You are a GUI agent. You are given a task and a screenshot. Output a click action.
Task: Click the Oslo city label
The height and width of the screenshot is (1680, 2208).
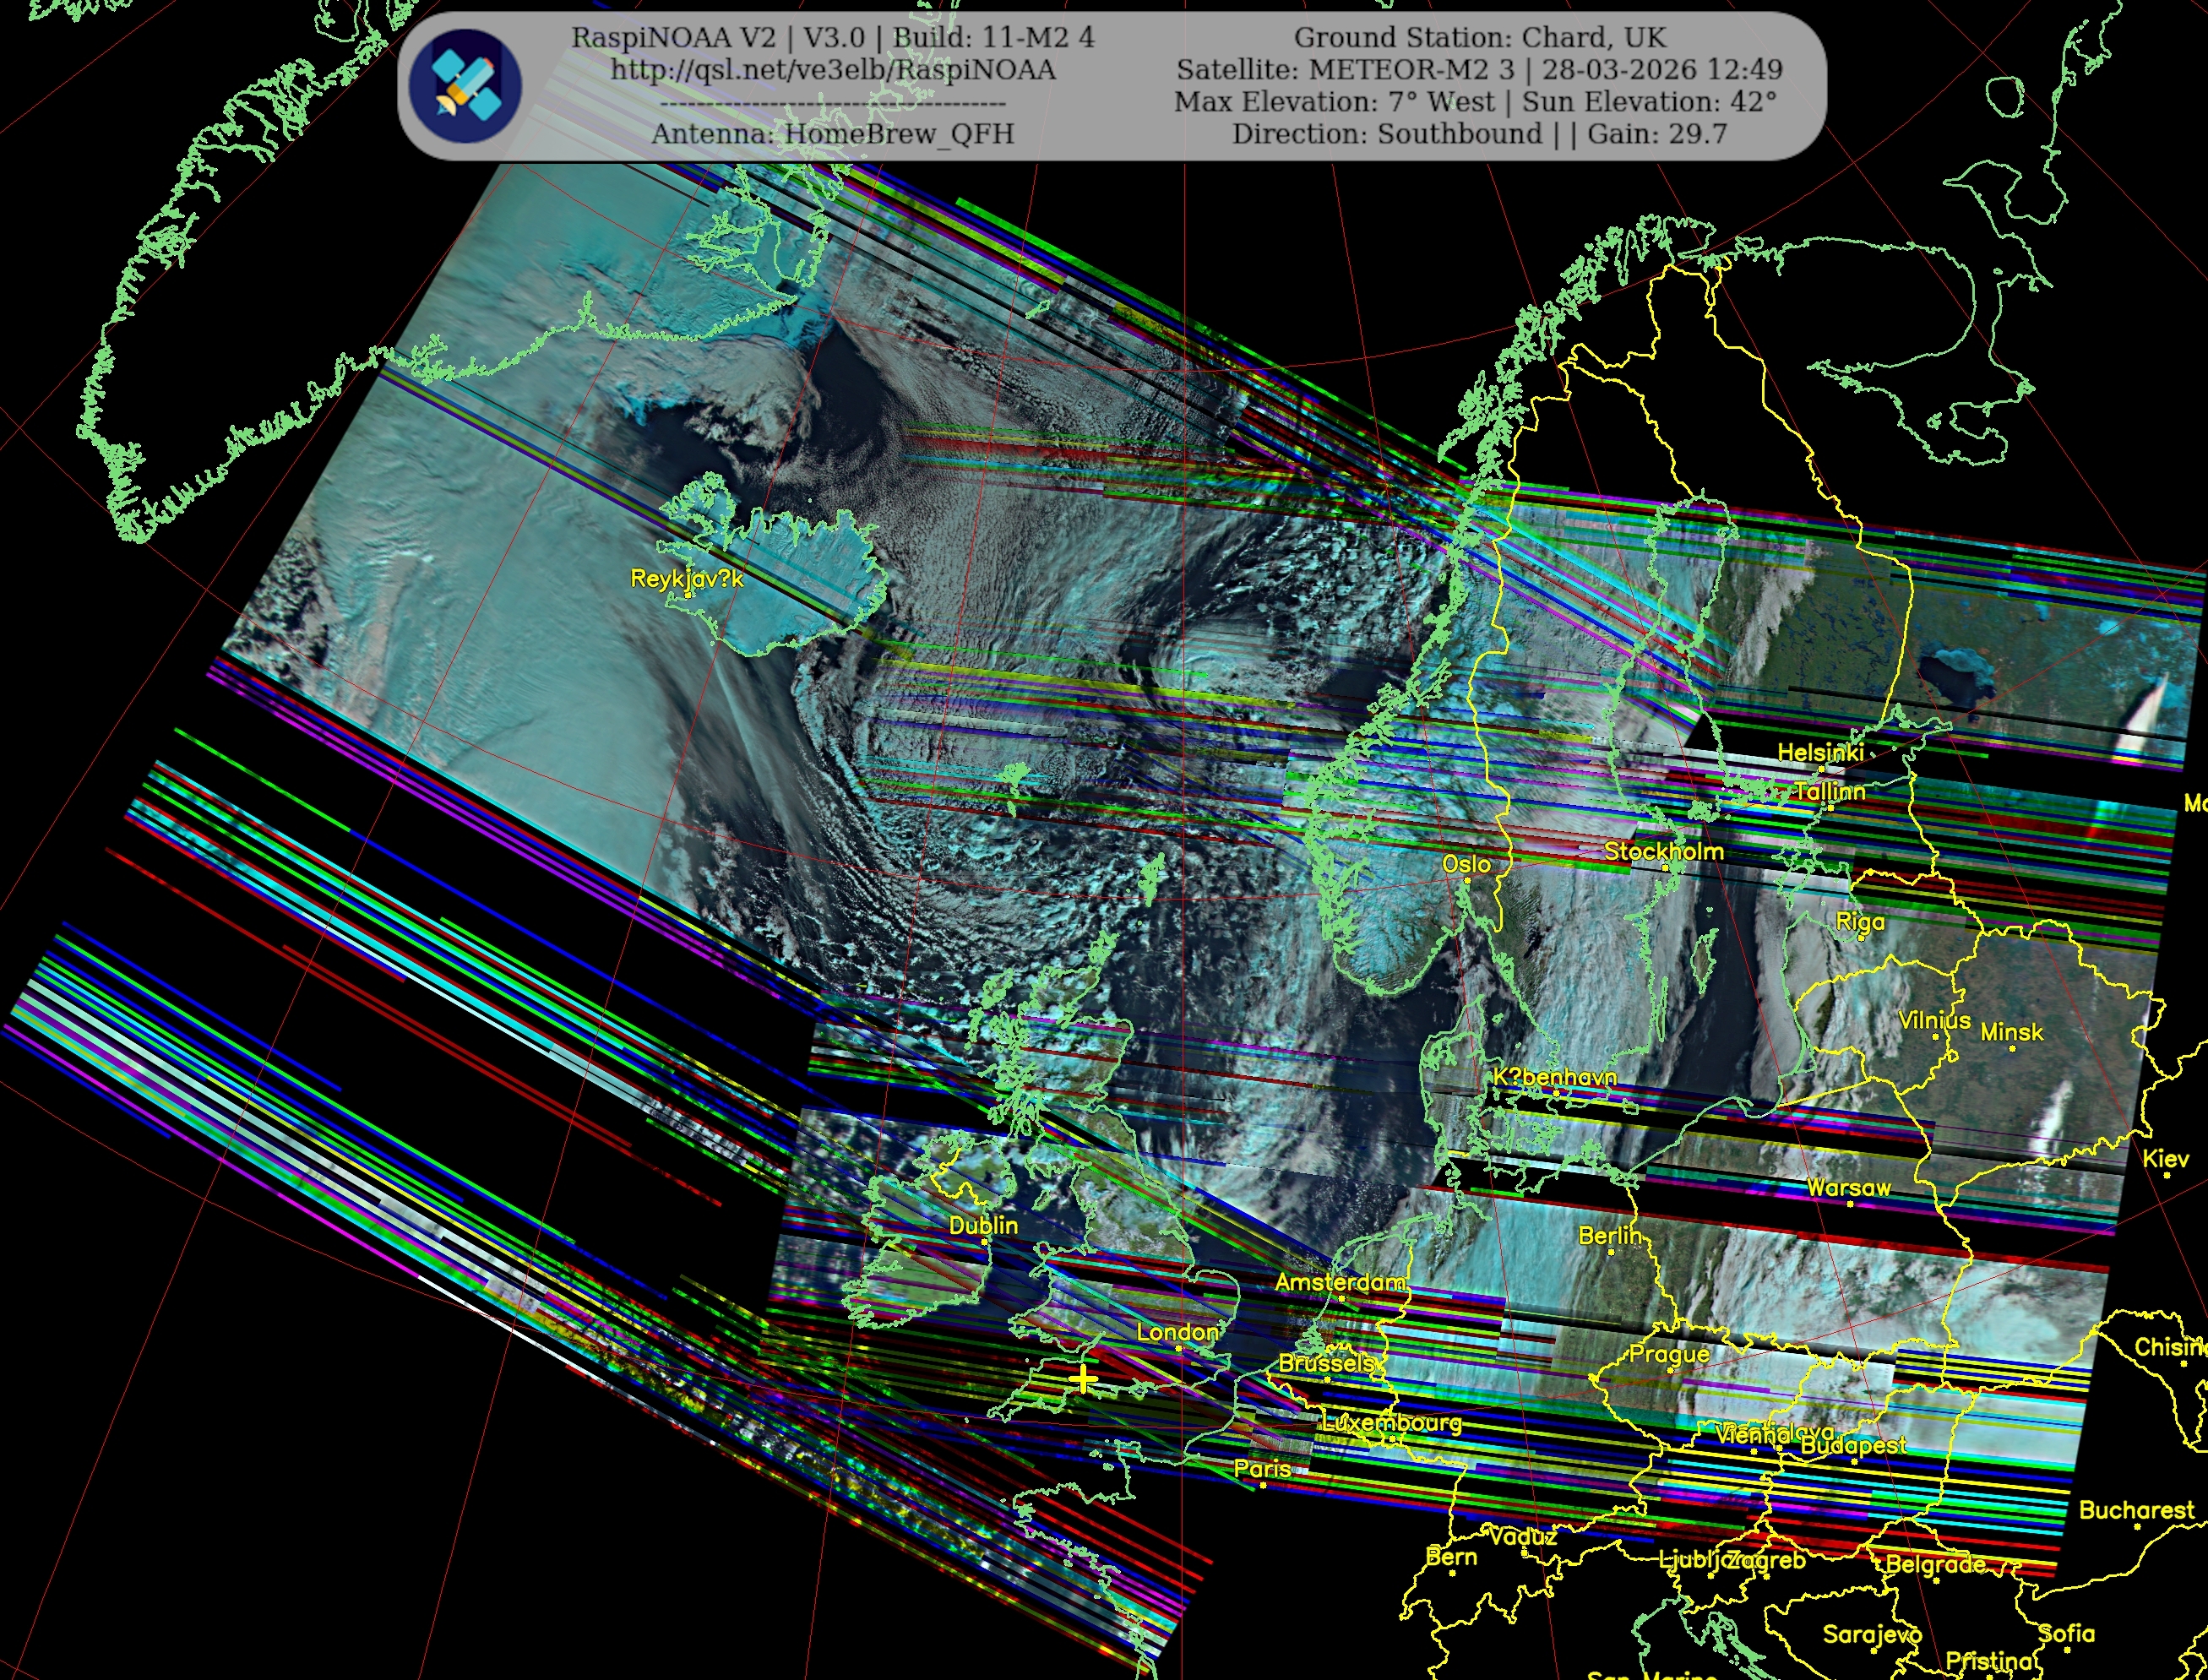pyautogui.click(x=1466, y=864)
